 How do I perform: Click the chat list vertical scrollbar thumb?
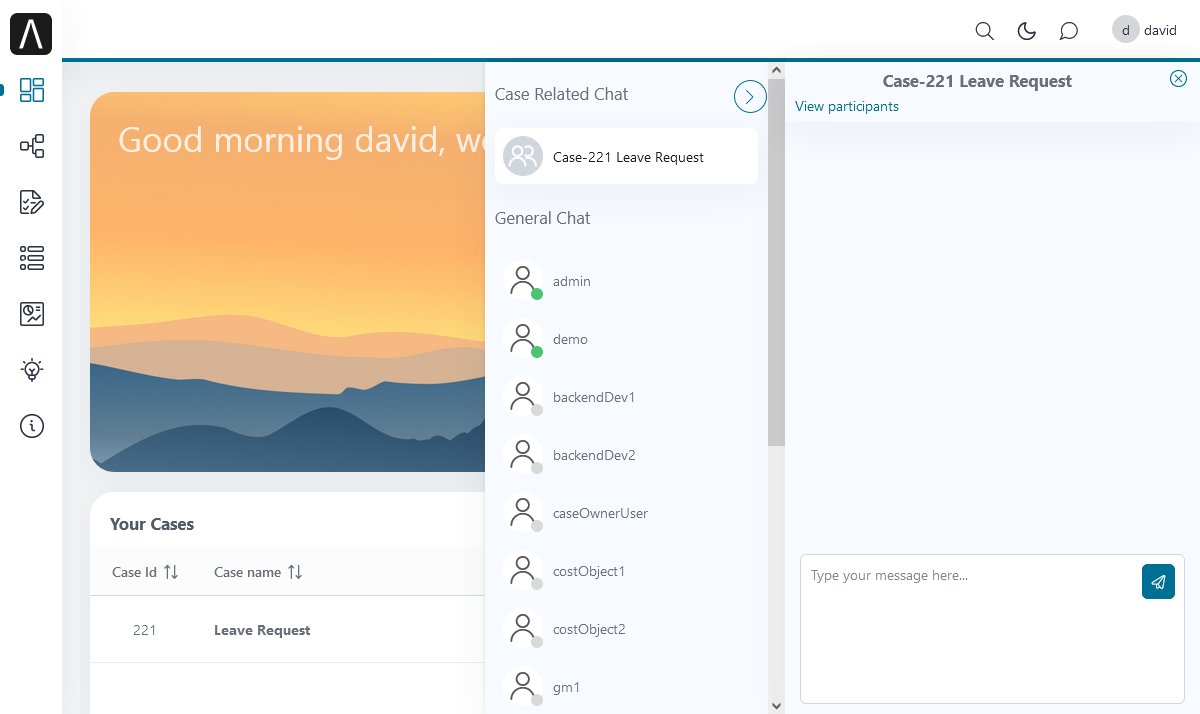[x=776, y=262]
